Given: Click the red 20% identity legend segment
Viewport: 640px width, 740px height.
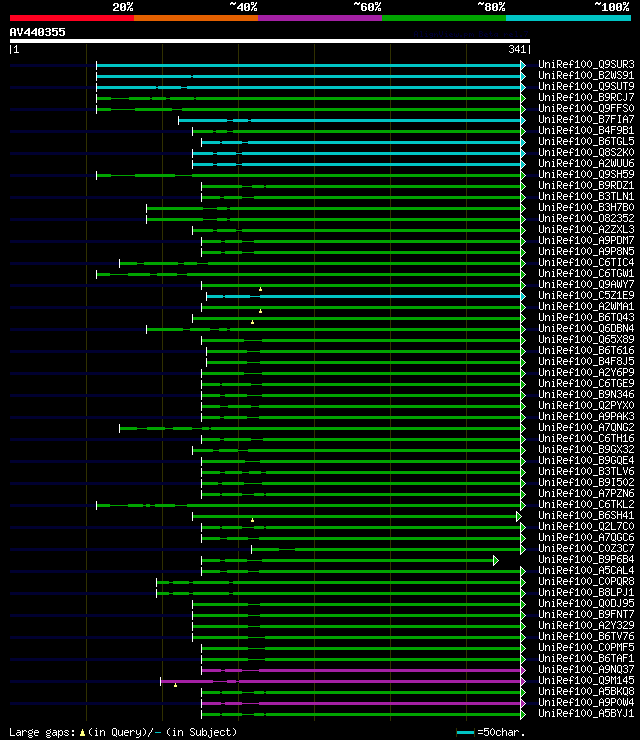Looking at the screenshot, I should click(x=72, y=18).
